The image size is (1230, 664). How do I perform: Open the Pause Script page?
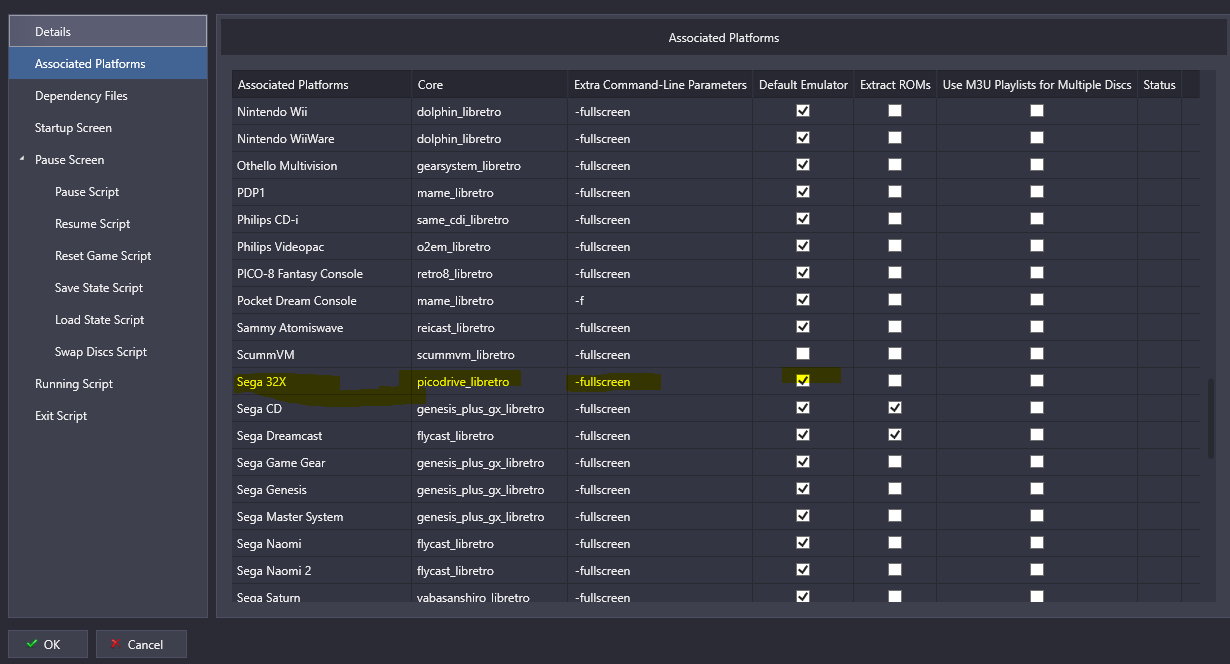pos(87,192)
